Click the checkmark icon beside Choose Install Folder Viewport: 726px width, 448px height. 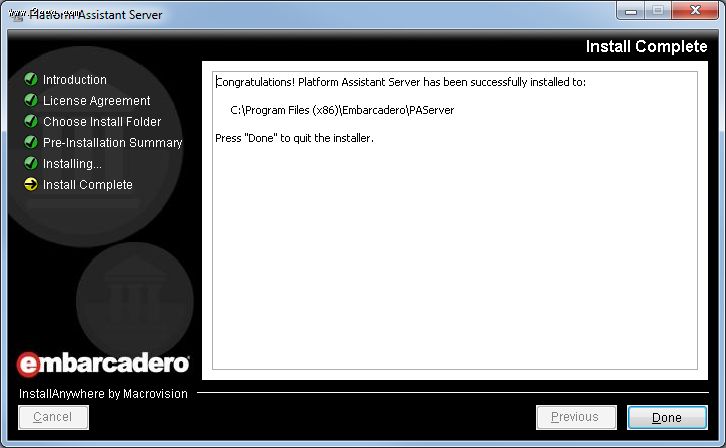click(x=31, y=121)
